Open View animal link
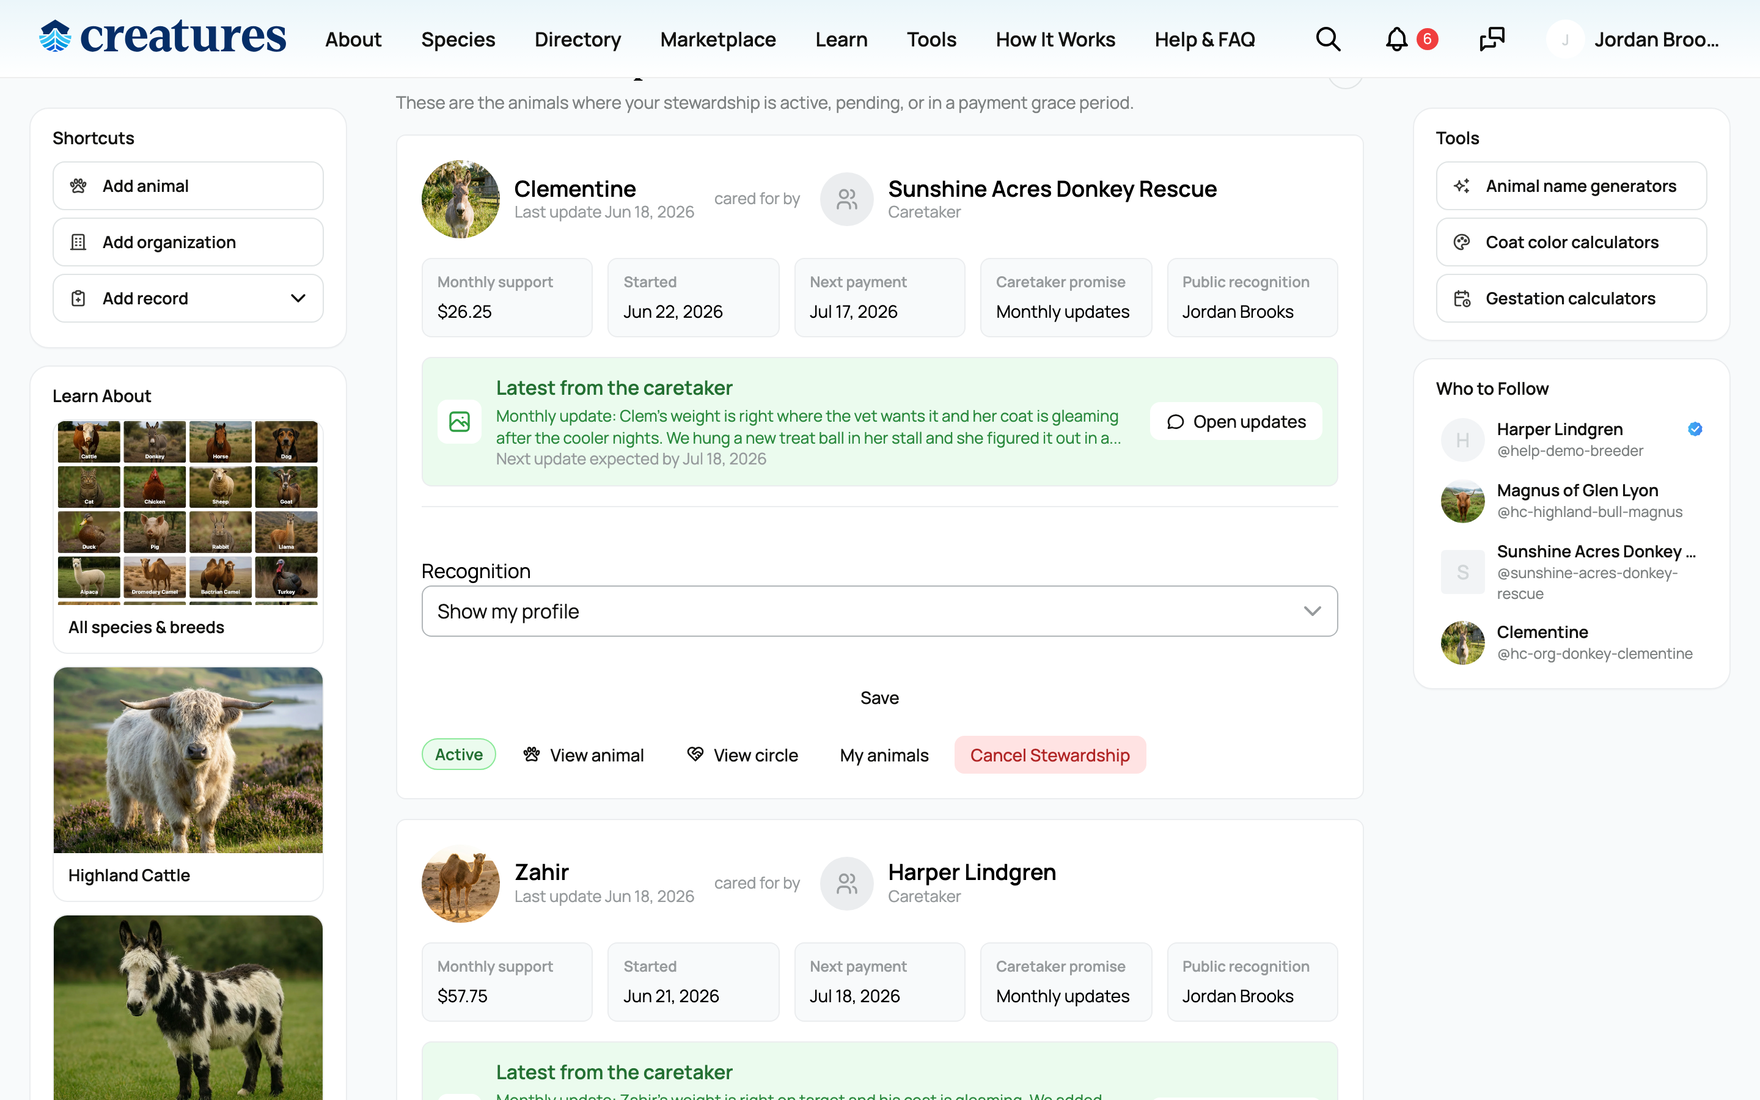1760x1100 pixels. point(584,755)
